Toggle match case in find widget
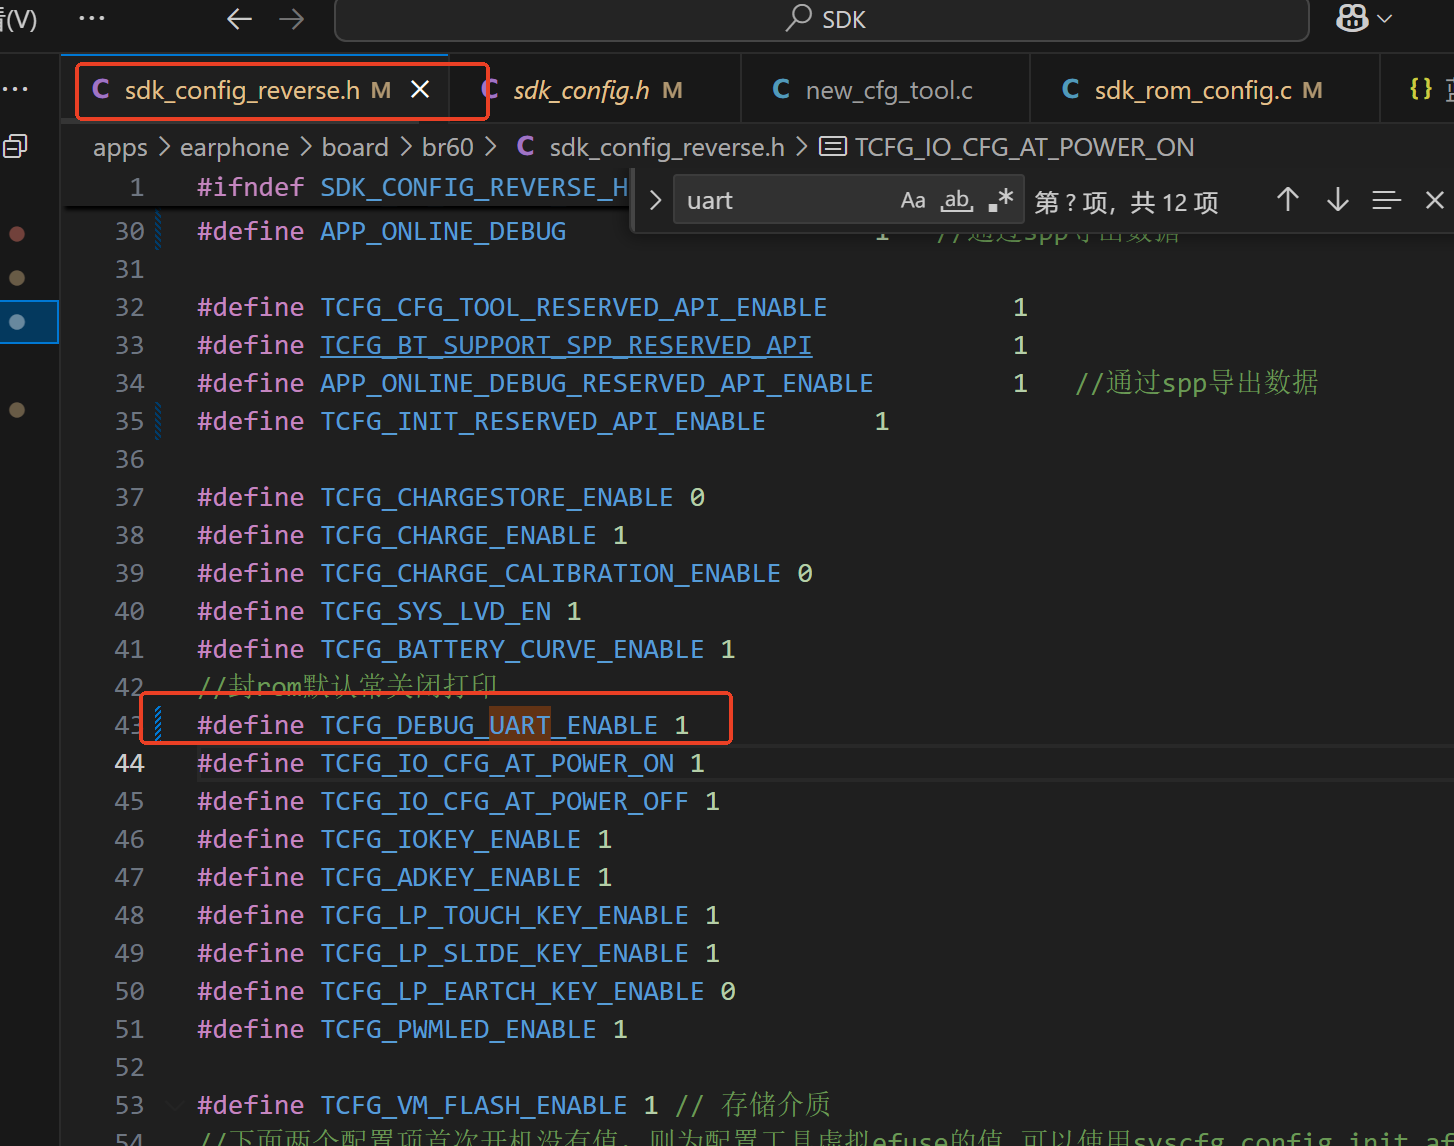Image resolution: width=1454 pixels, height=1146 pixels. (x=913, y=200)
